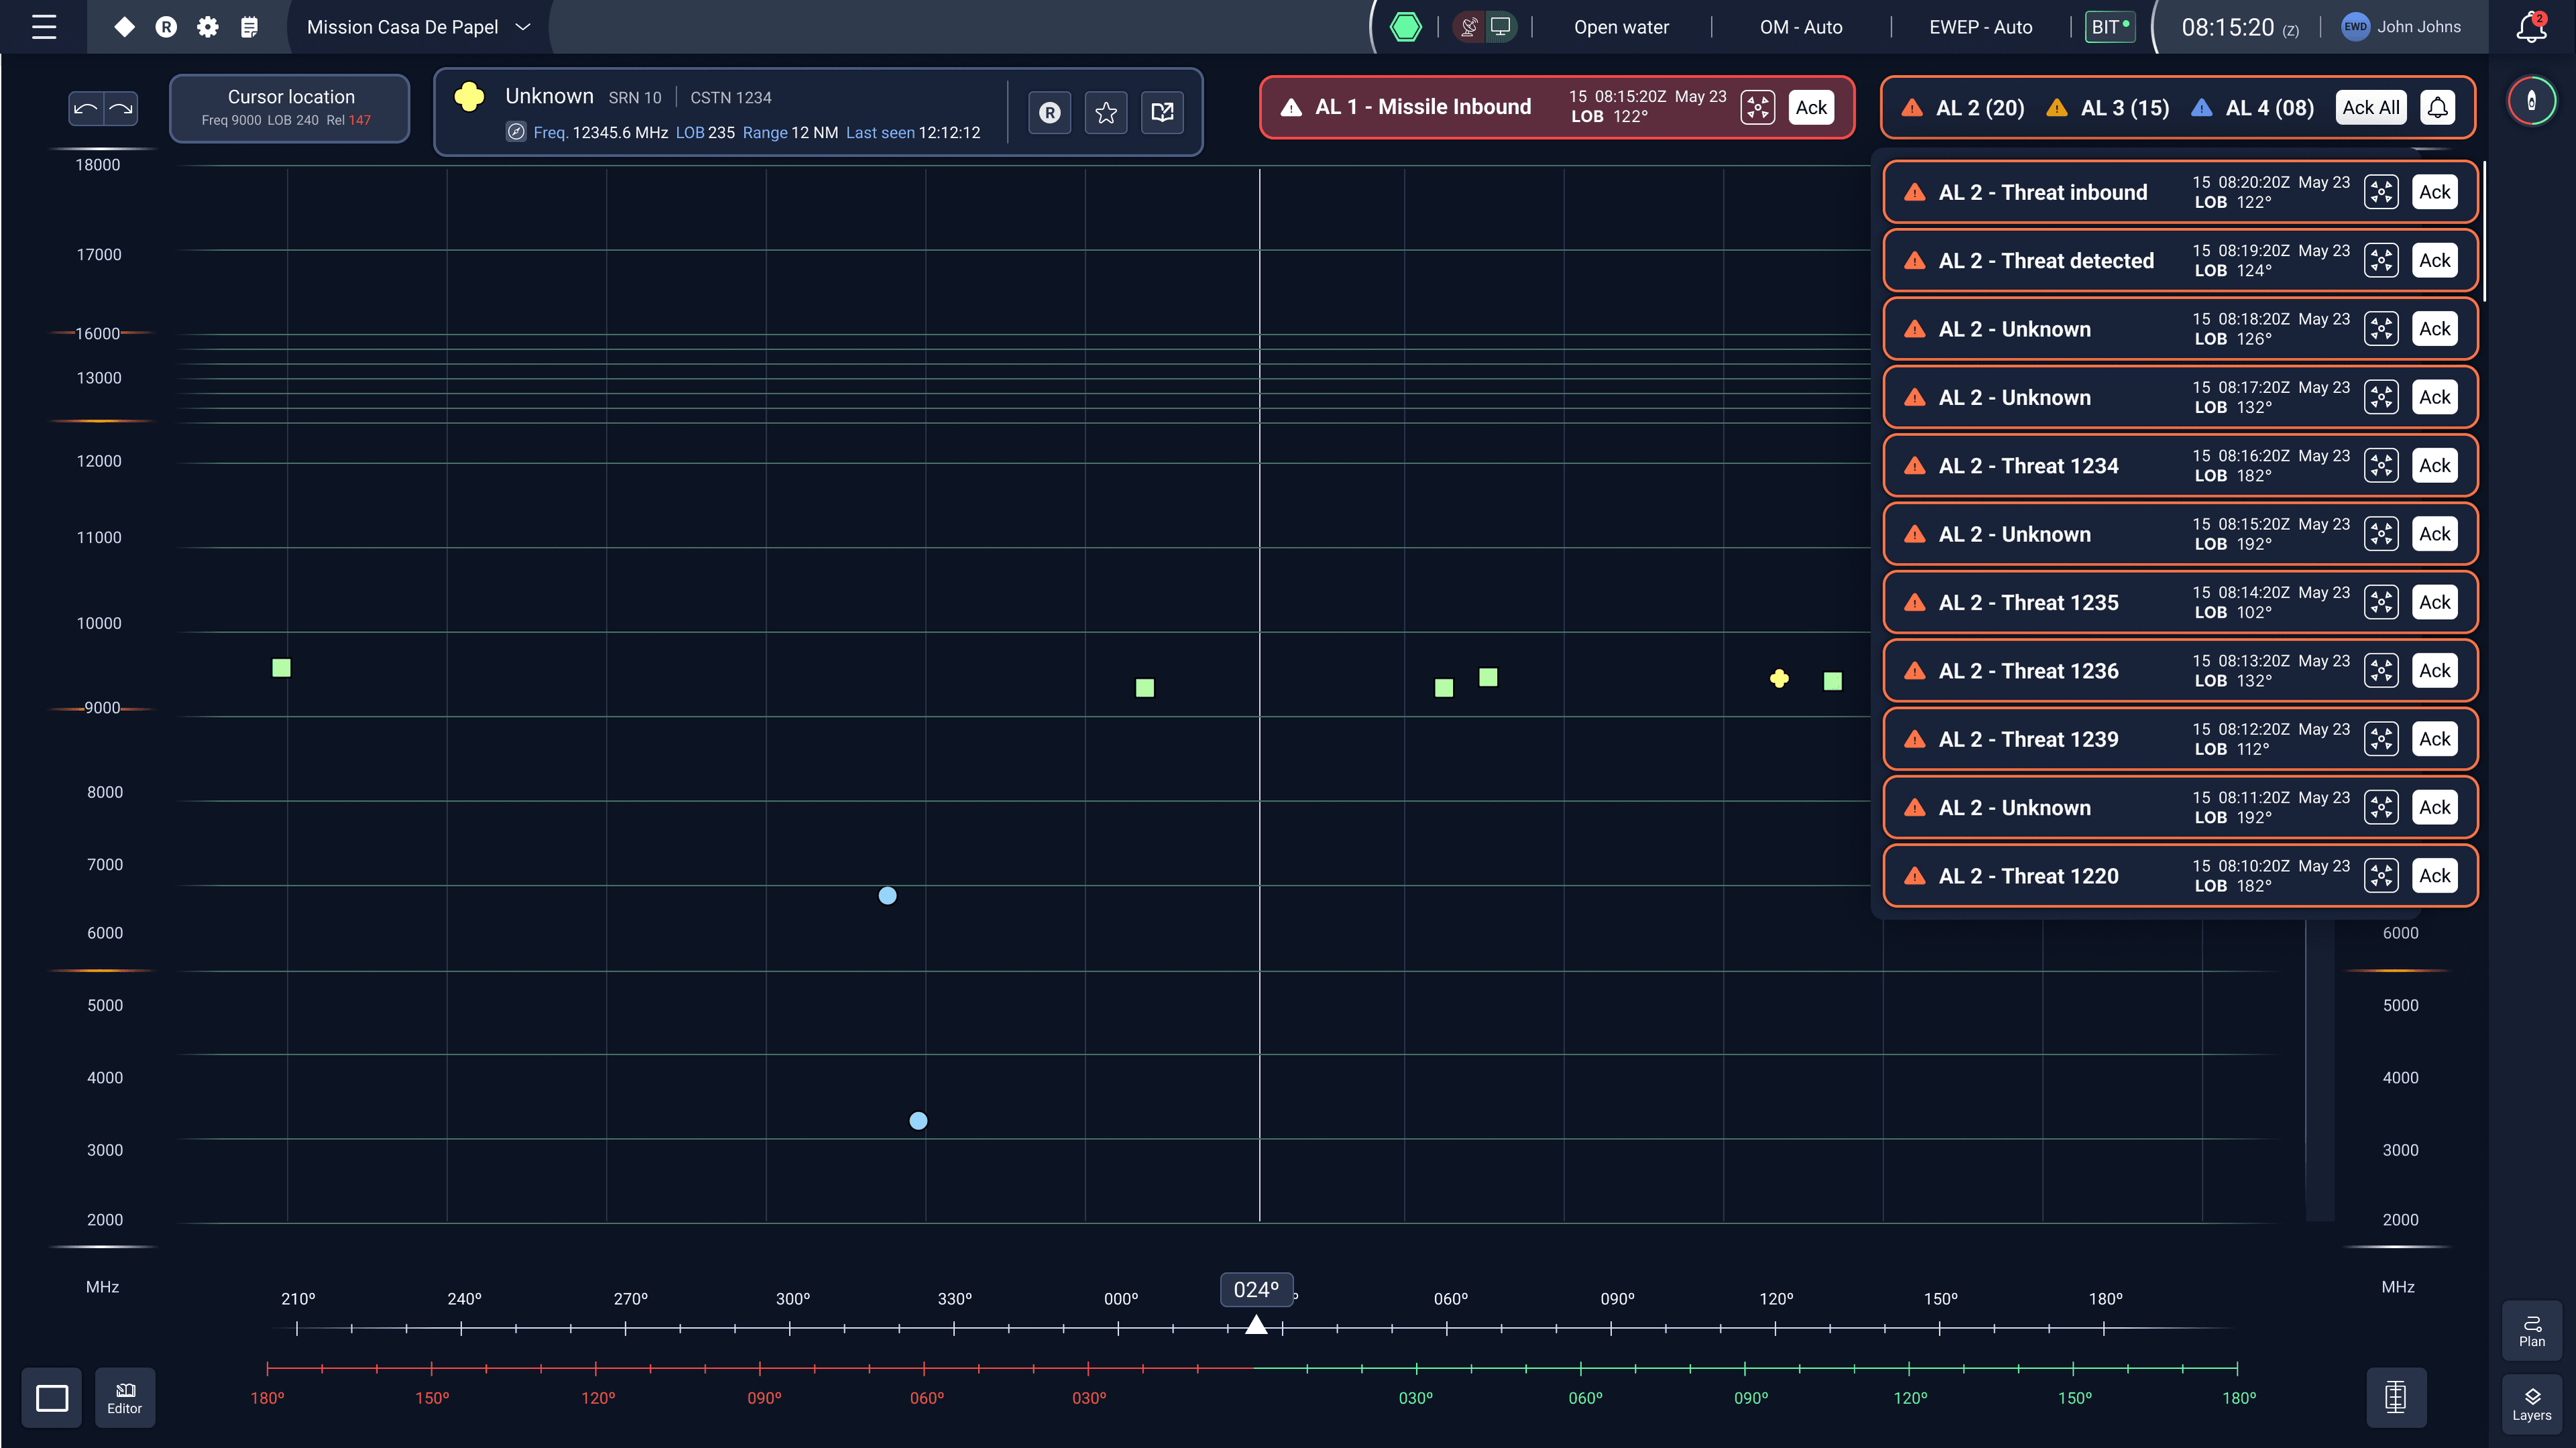
Task: Select the blue circle emitter near 3500 MHz
Action: [918, 1120]
